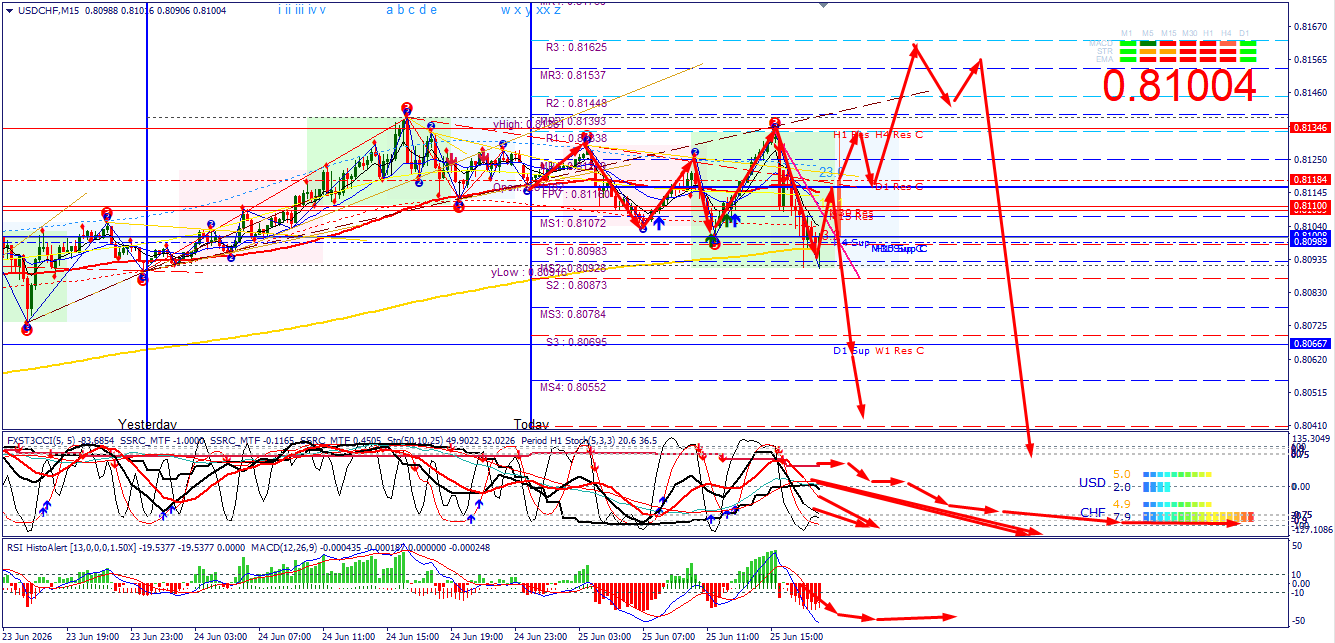Click the MACD H4 trend cell
This screenshot has width=1335, height=643.
[1228, 43]
